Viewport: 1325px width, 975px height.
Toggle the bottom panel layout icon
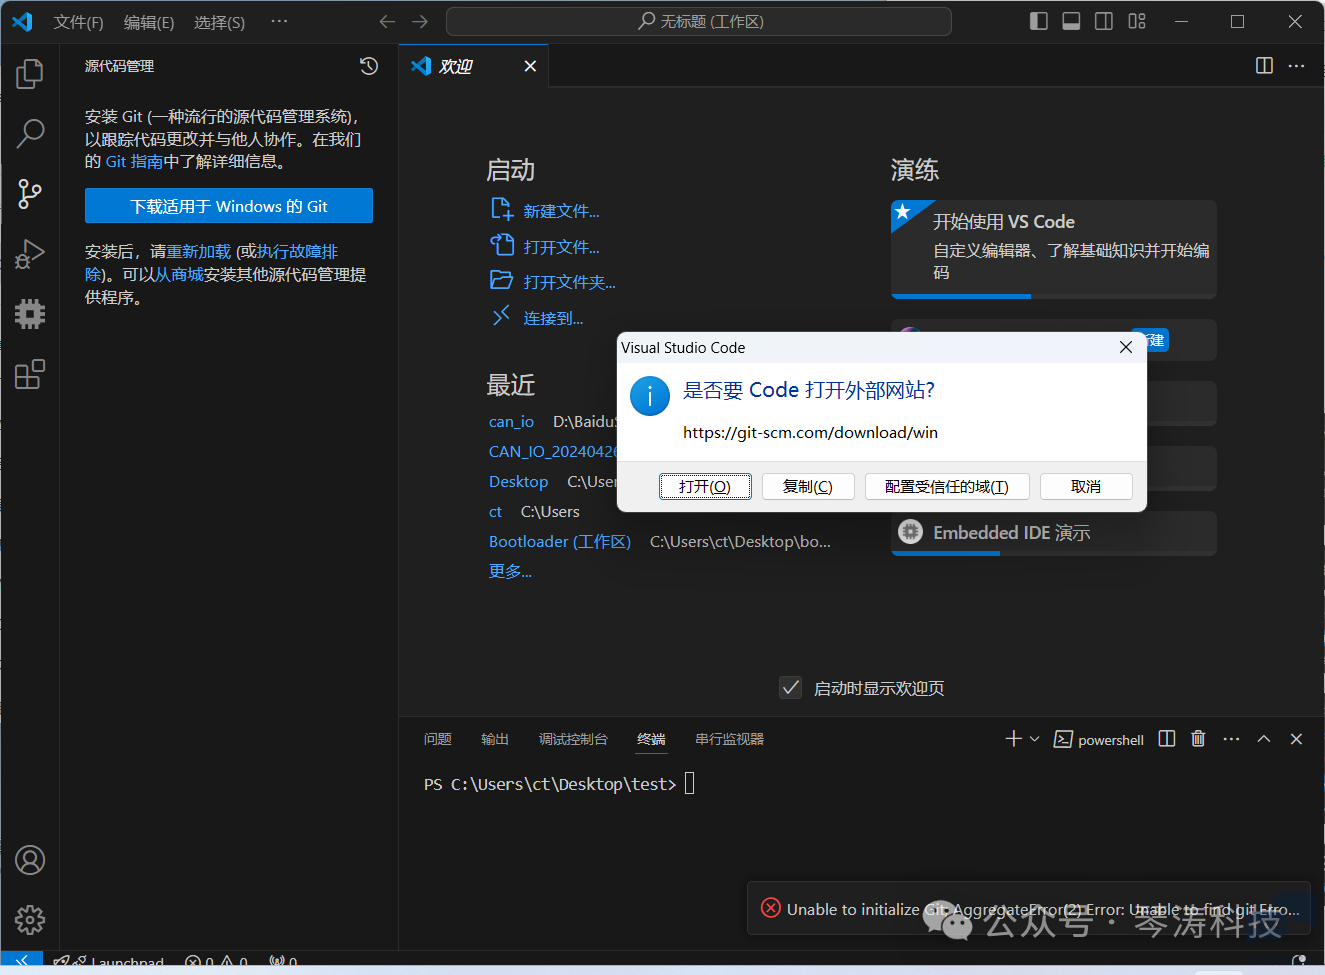coord(1071,21)
